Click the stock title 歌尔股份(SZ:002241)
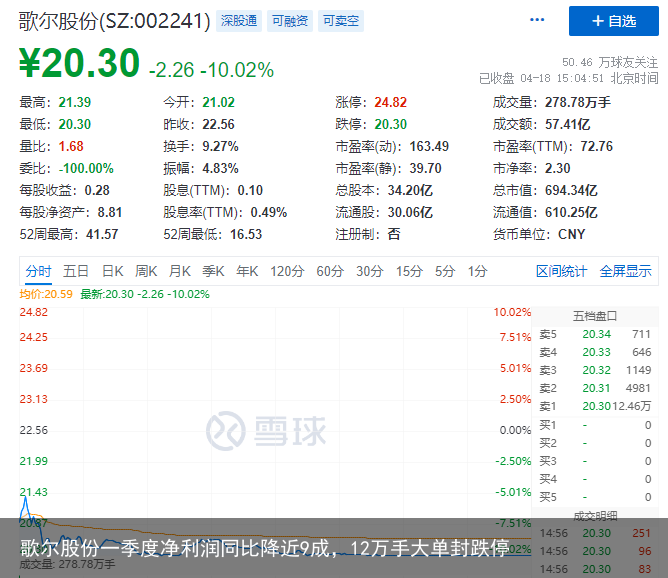The height and width of the screenshot is (578, 668). pyautogui.click(x=115, y=21)
